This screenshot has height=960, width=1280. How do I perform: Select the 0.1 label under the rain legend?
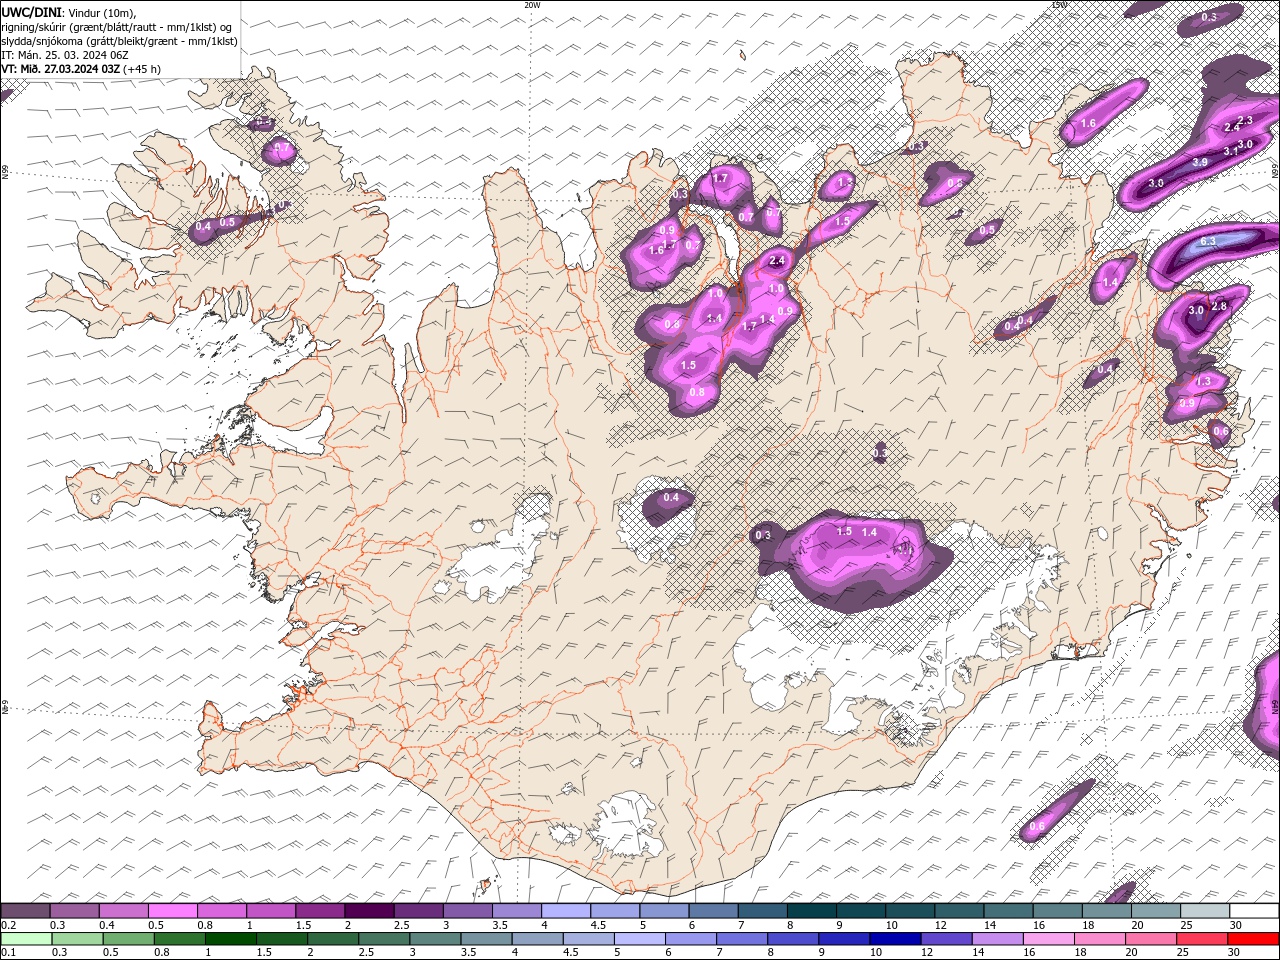[x=8, y=952]
